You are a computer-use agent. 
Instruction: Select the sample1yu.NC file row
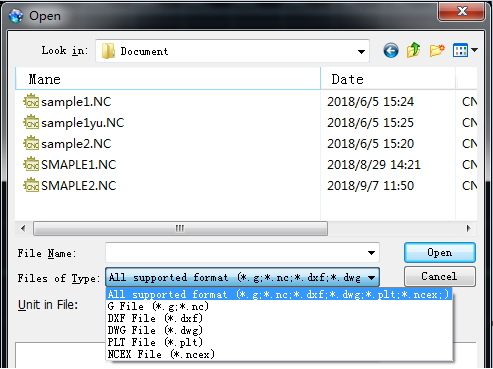(x=246, y=122)
